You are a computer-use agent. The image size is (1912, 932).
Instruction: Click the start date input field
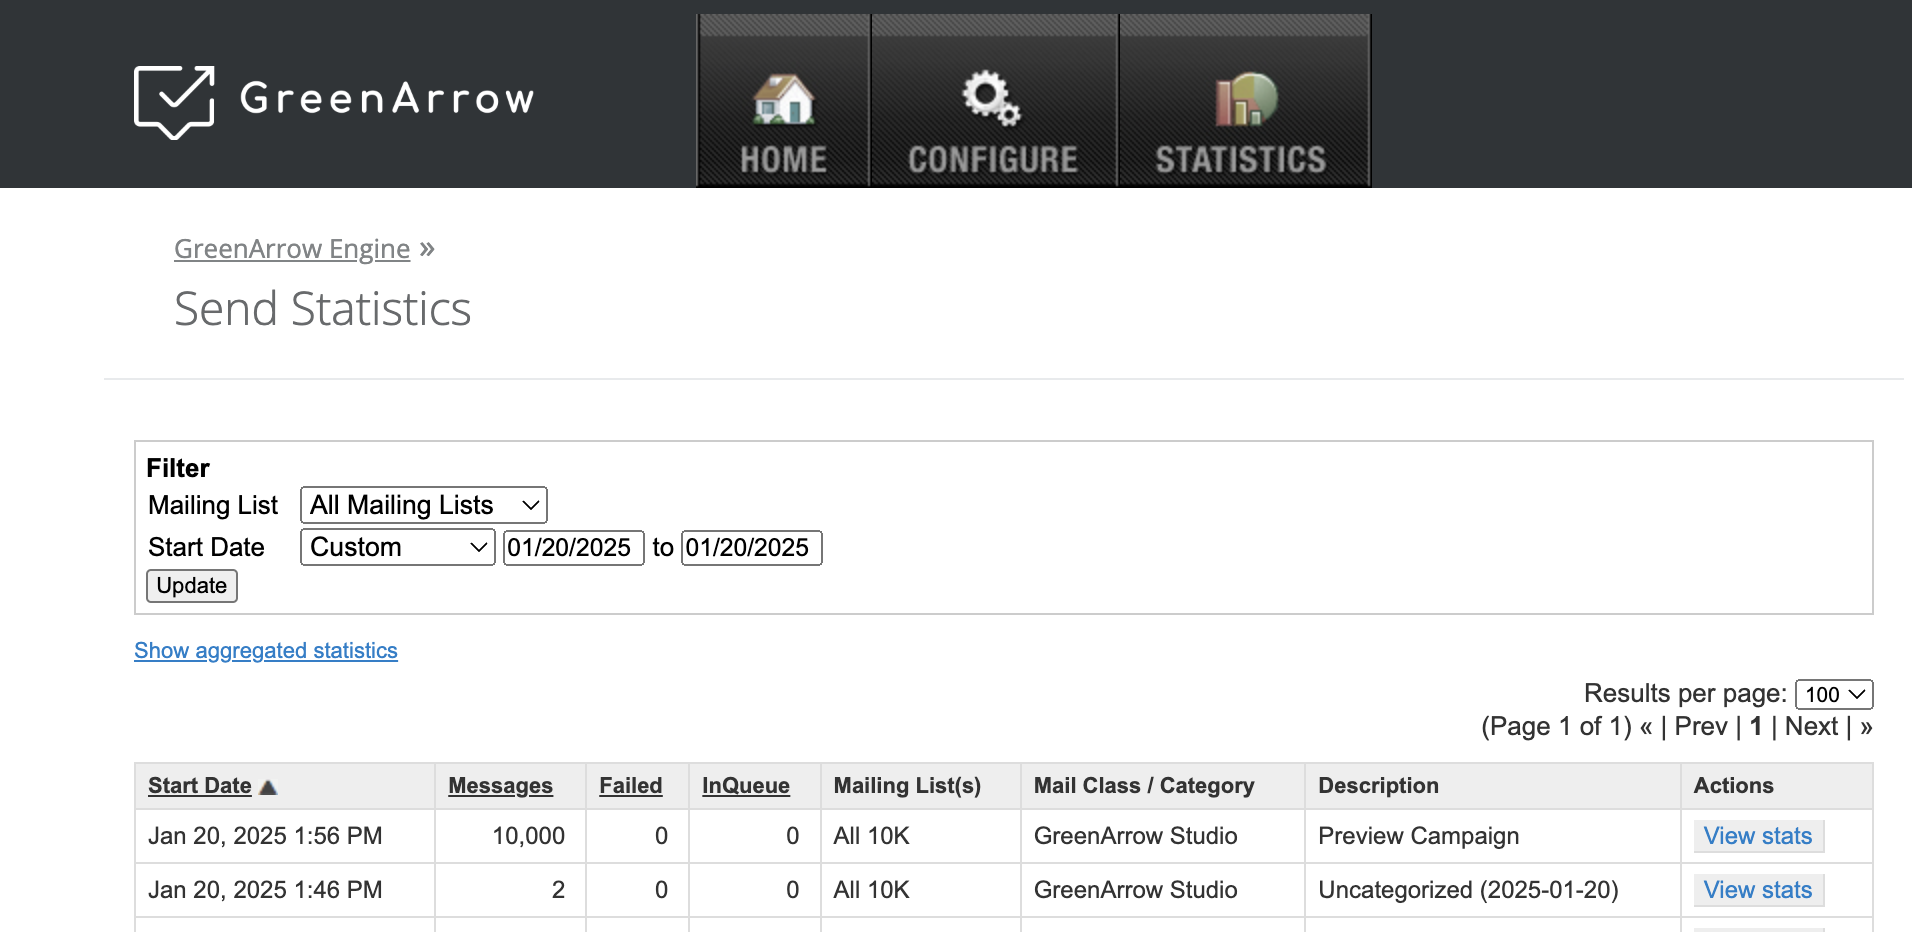point(573,548)
